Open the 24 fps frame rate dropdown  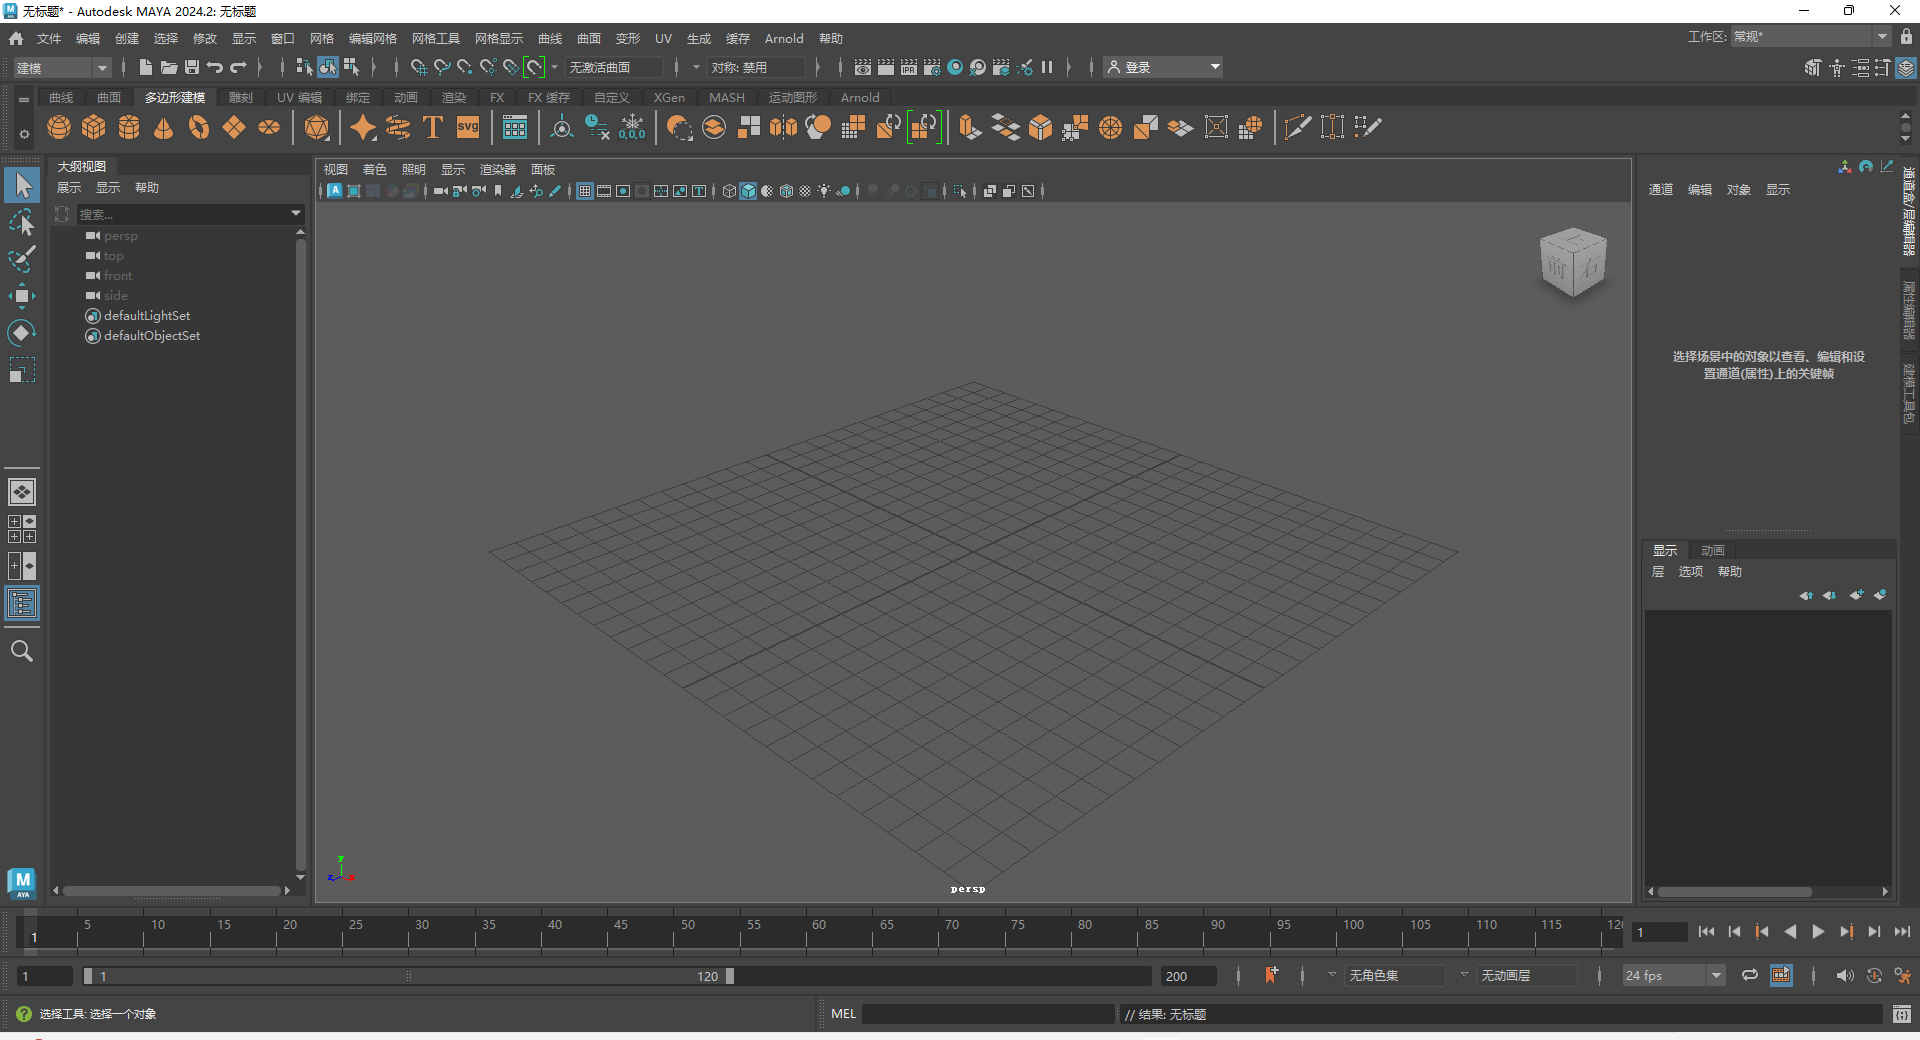point(1716,975)
